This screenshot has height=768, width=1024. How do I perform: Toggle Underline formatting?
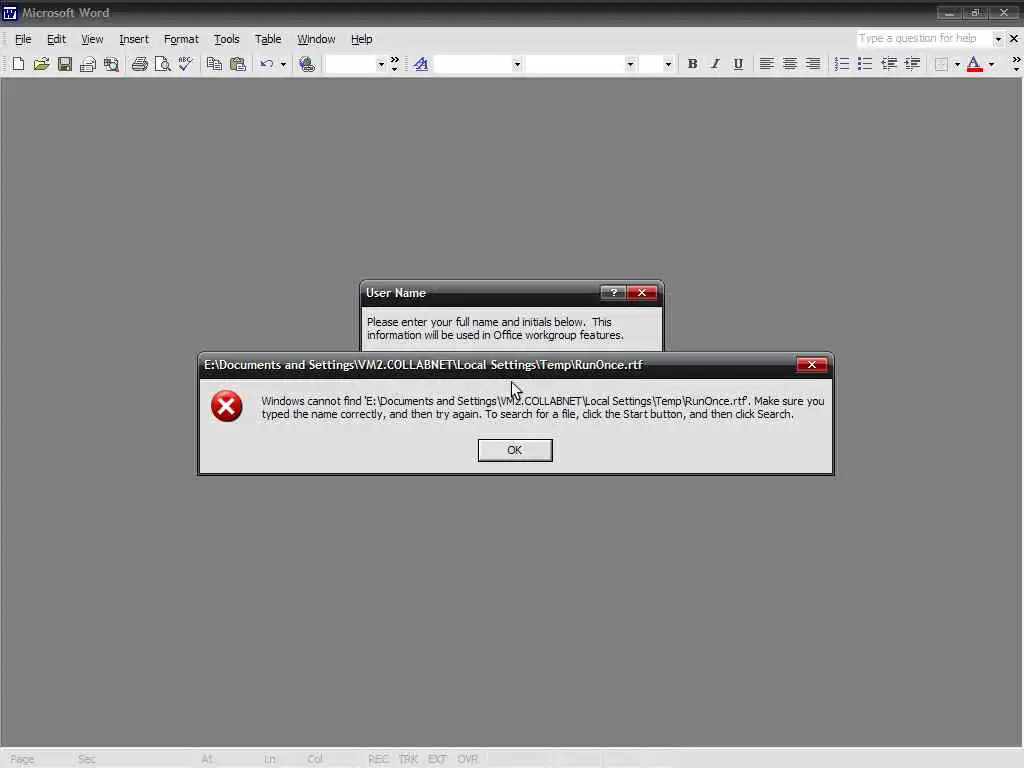click(x=738, y=64)
